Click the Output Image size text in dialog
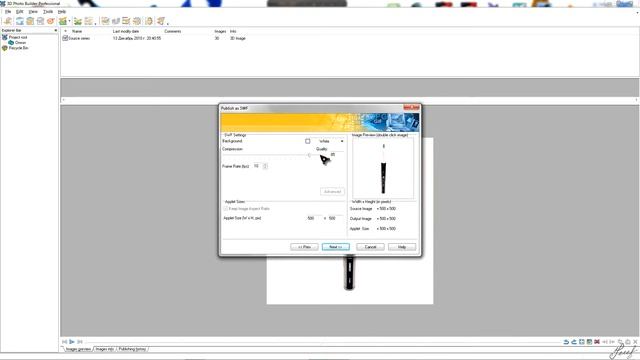This screenshot has width=640, height=360. [x=386, y=219]
